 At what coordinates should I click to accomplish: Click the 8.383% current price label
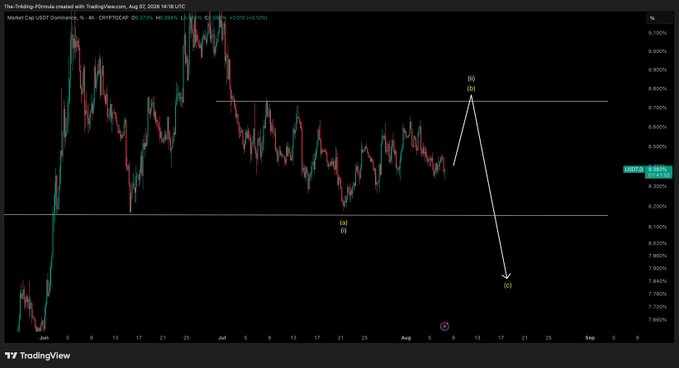(658, 169)
